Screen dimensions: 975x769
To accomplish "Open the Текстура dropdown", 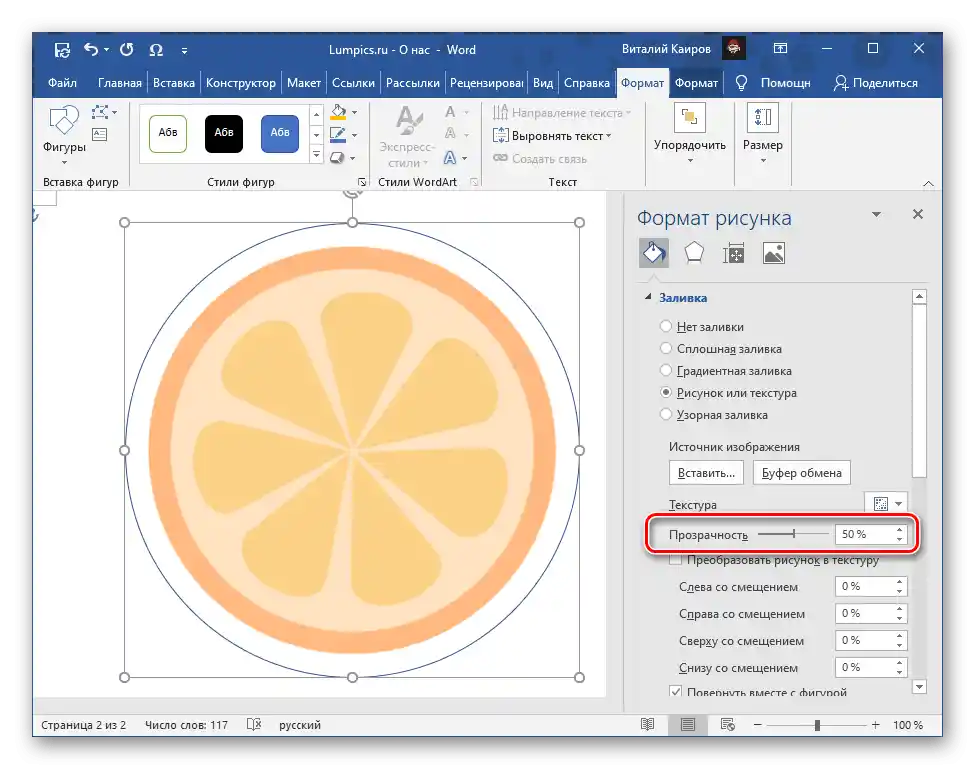I will point(886,504).
